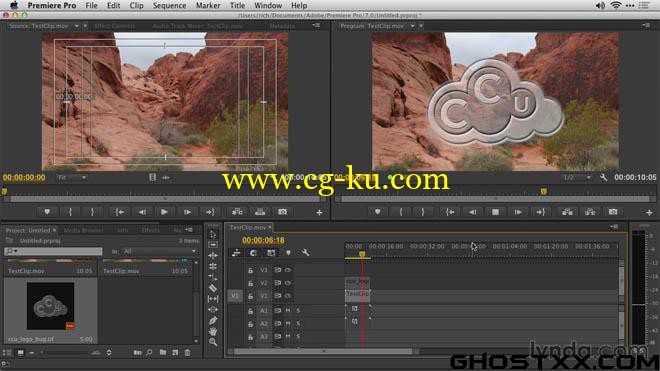The image size is (660, 371).
Task: Export Frame from Source Monitor
Action: click(282, 212)
